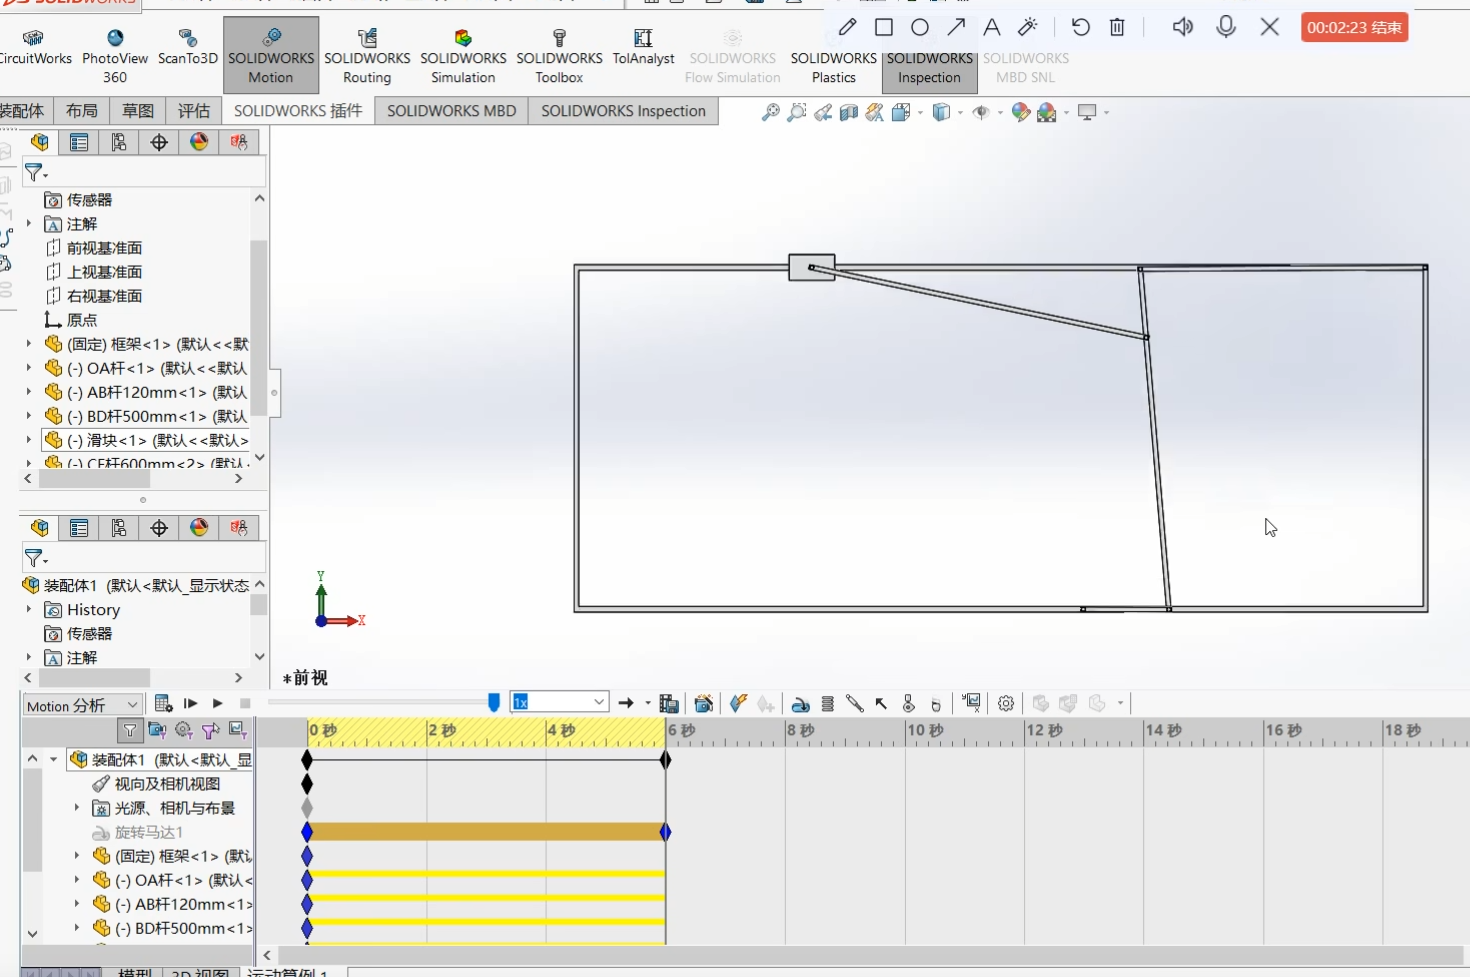Expand the History node in lower tree
Screen dimensions: 1470x977
29,609
